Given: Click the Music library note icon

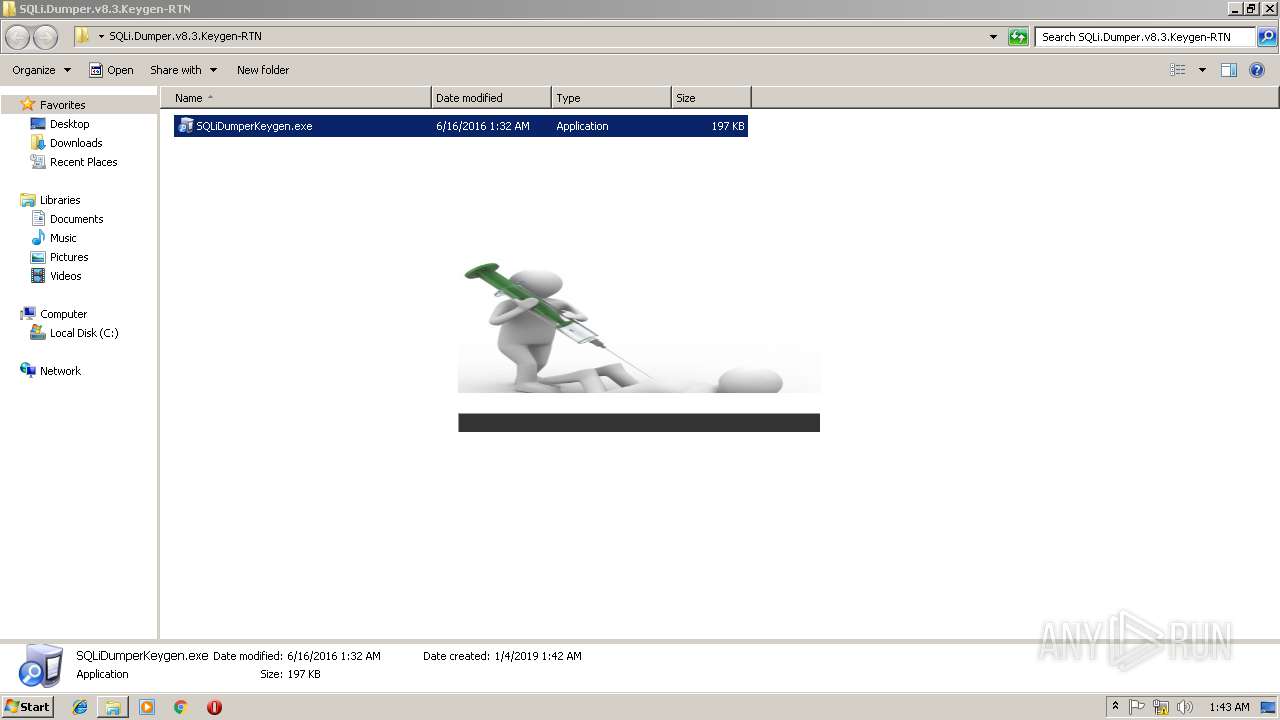Looking at the screenshot, I should click(38, 238).
